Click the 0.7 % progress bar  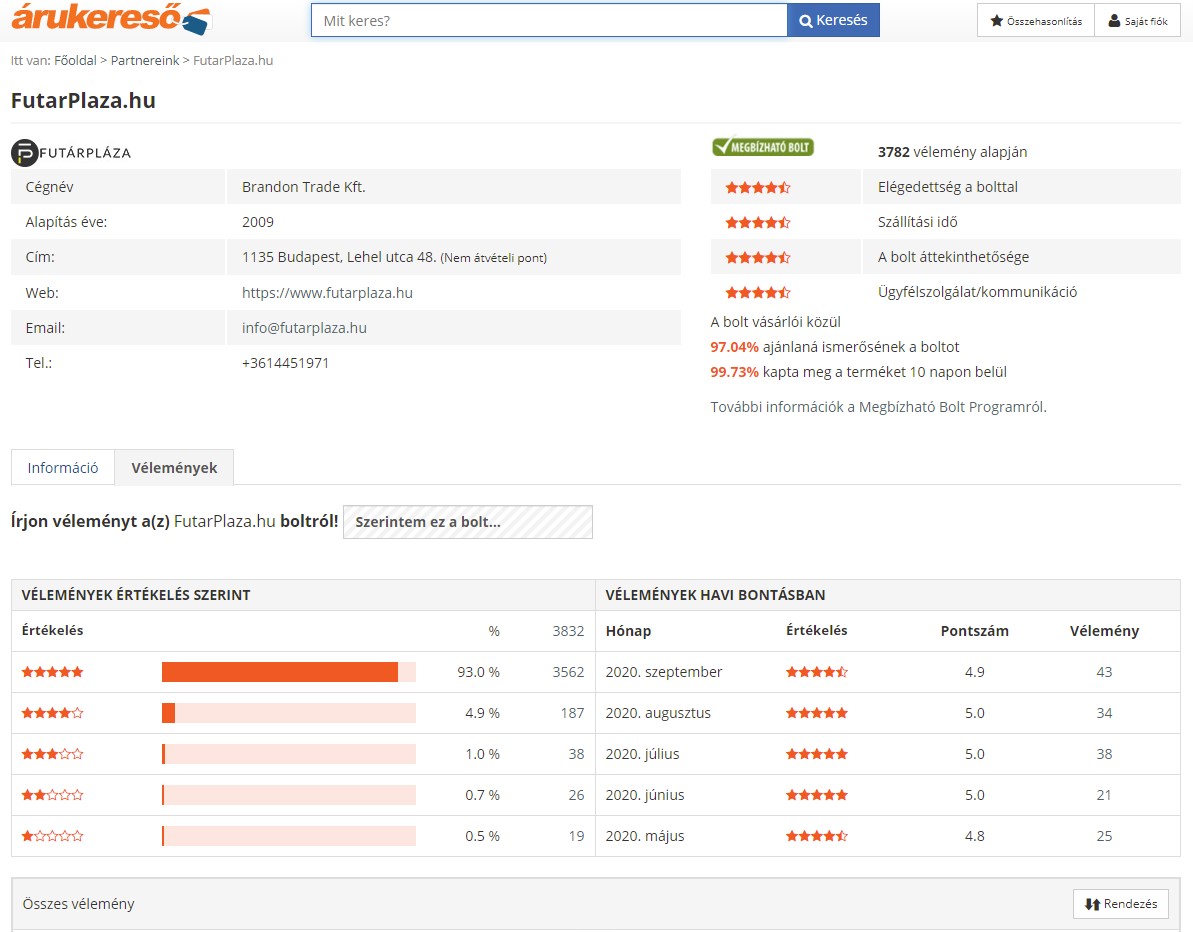tap(289, 795)
